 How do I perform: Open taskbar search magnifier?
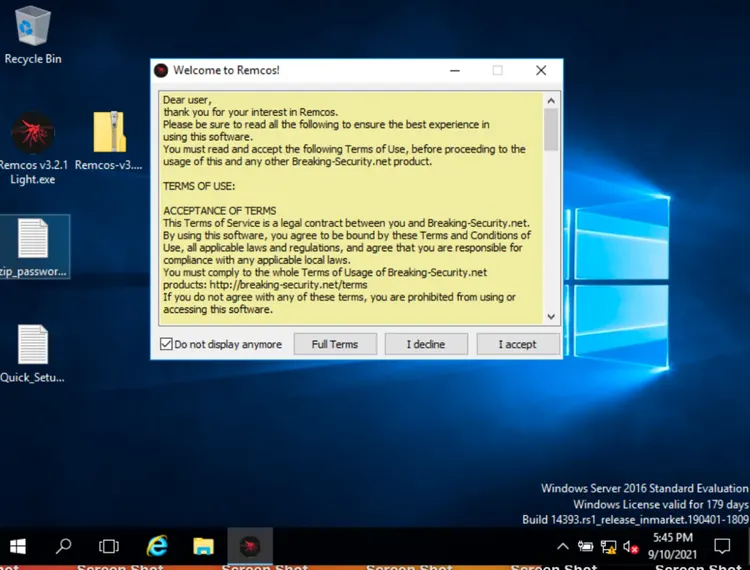[x=64, y=547]
